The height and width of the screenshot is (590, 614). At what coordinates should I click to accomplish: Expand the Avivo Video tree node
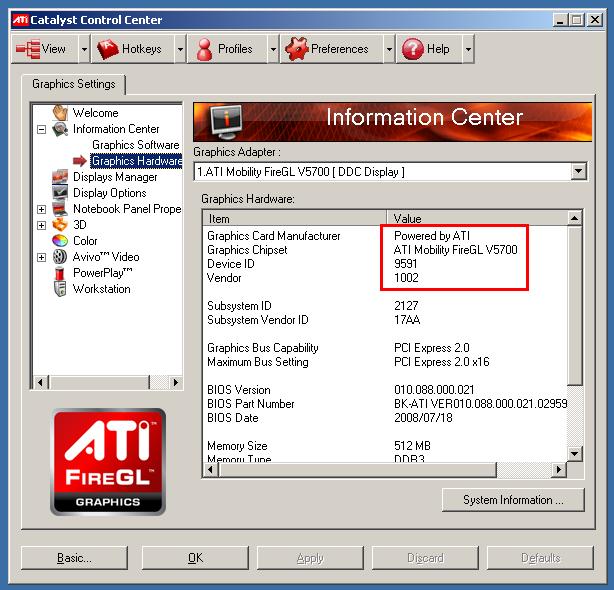tap(41, 257)
